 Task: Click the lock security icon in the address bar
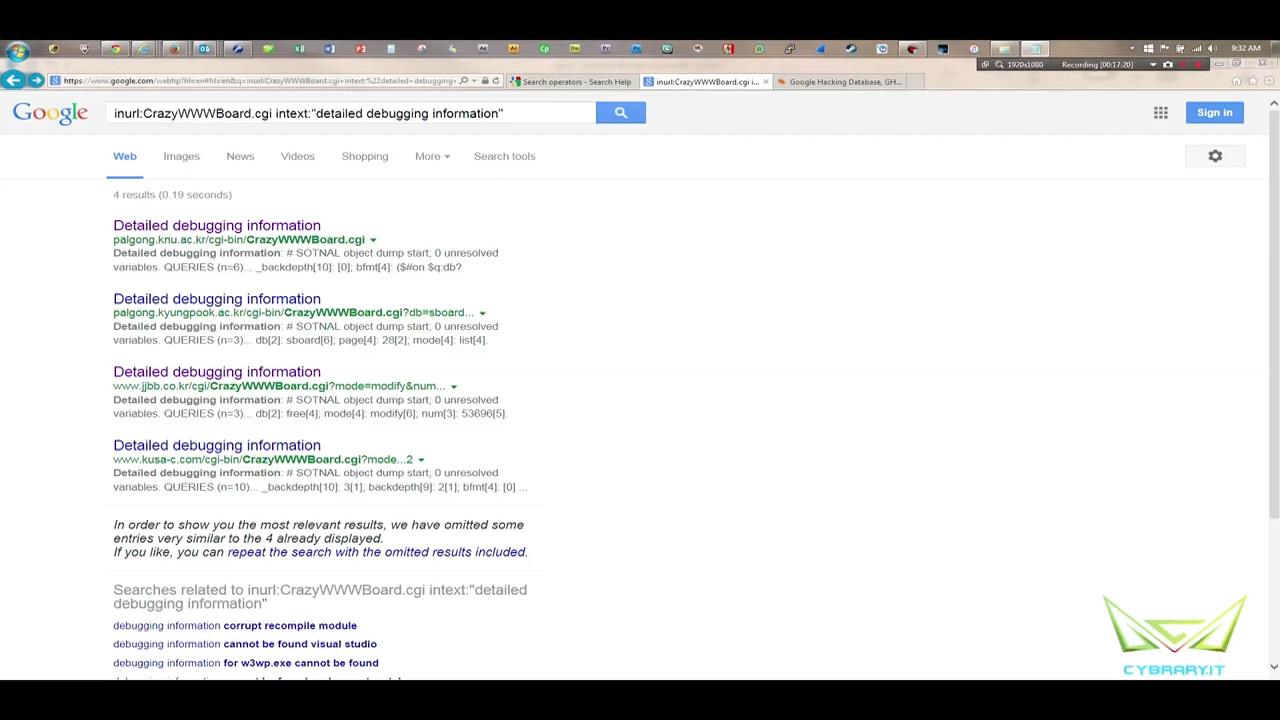click(x=484, y=81)
